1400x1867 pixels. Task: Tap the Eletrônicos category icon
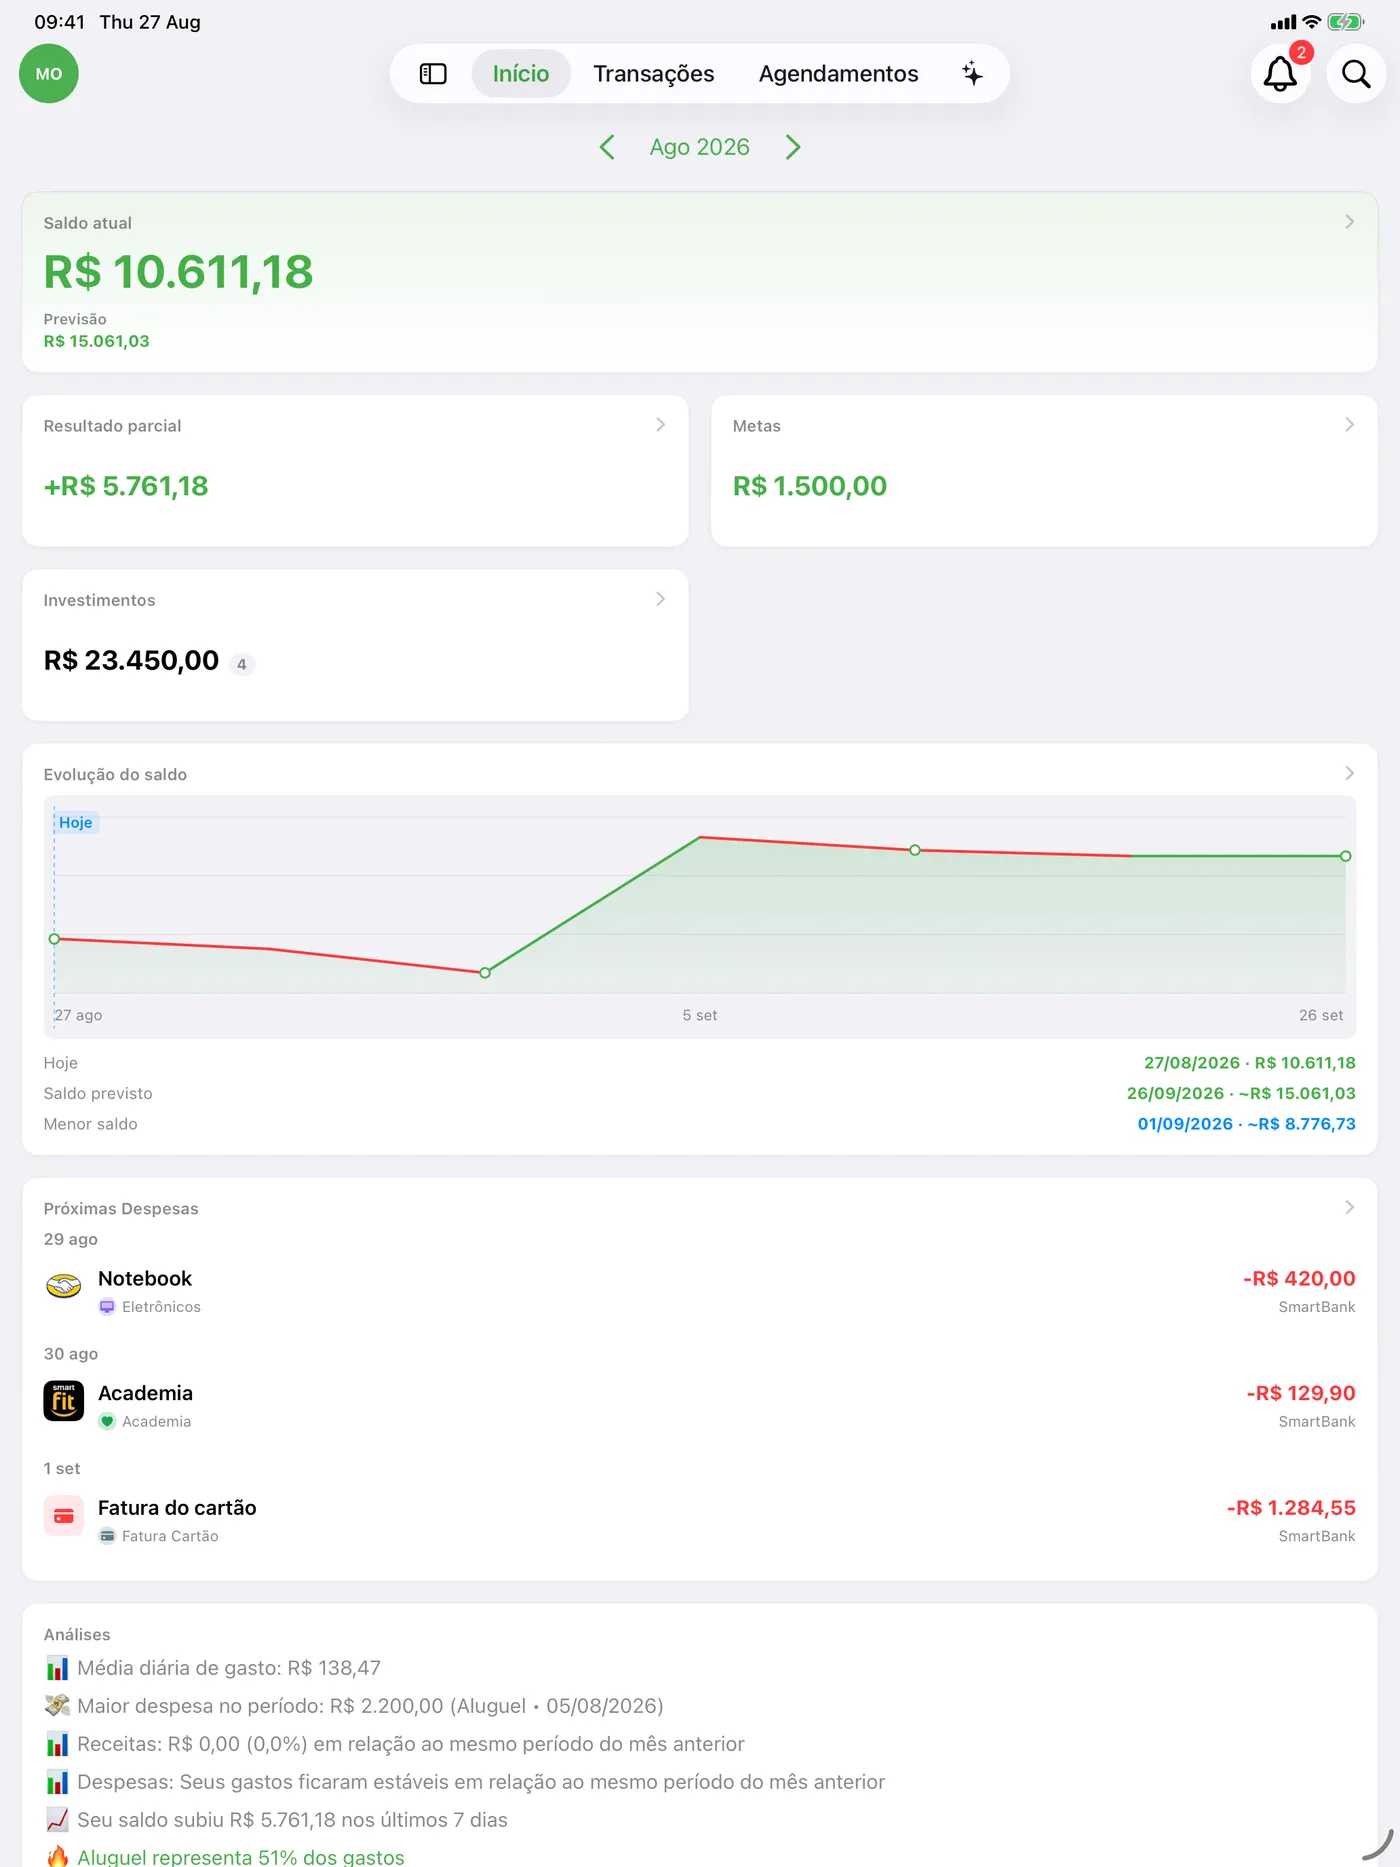pos(107,1307)
